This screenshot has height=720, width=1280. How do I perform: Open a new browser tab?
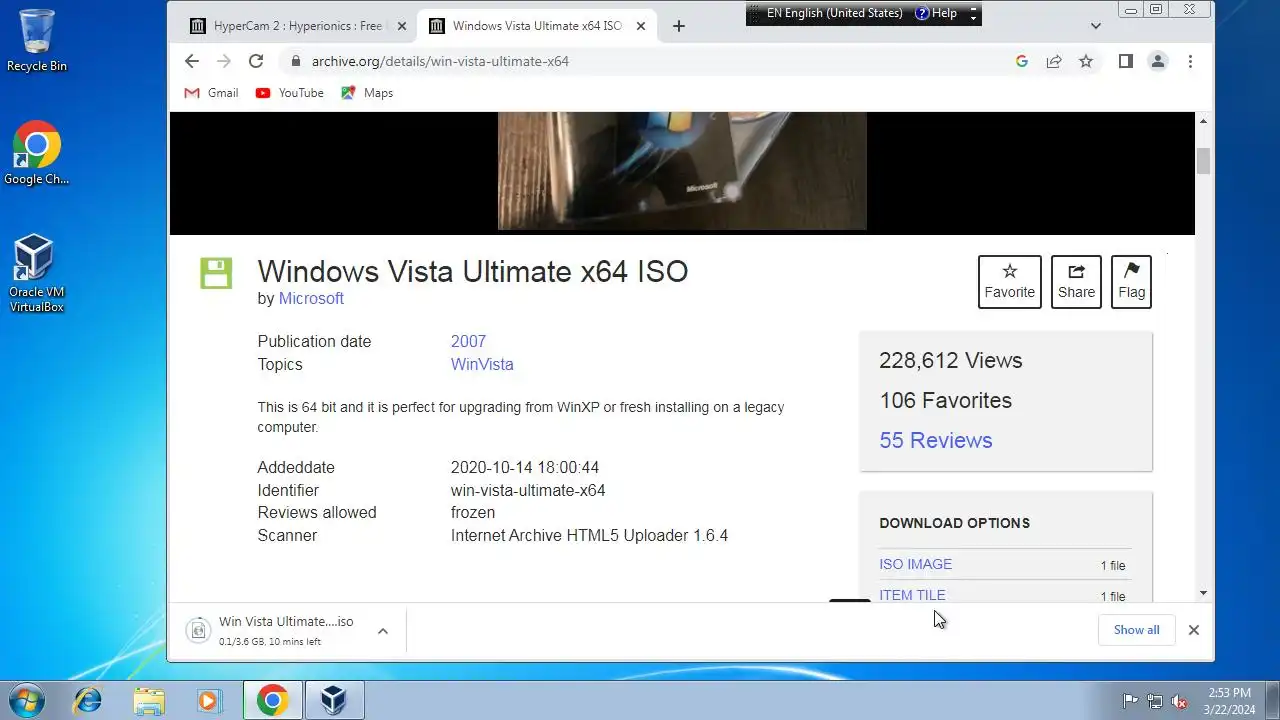(679, 26)
